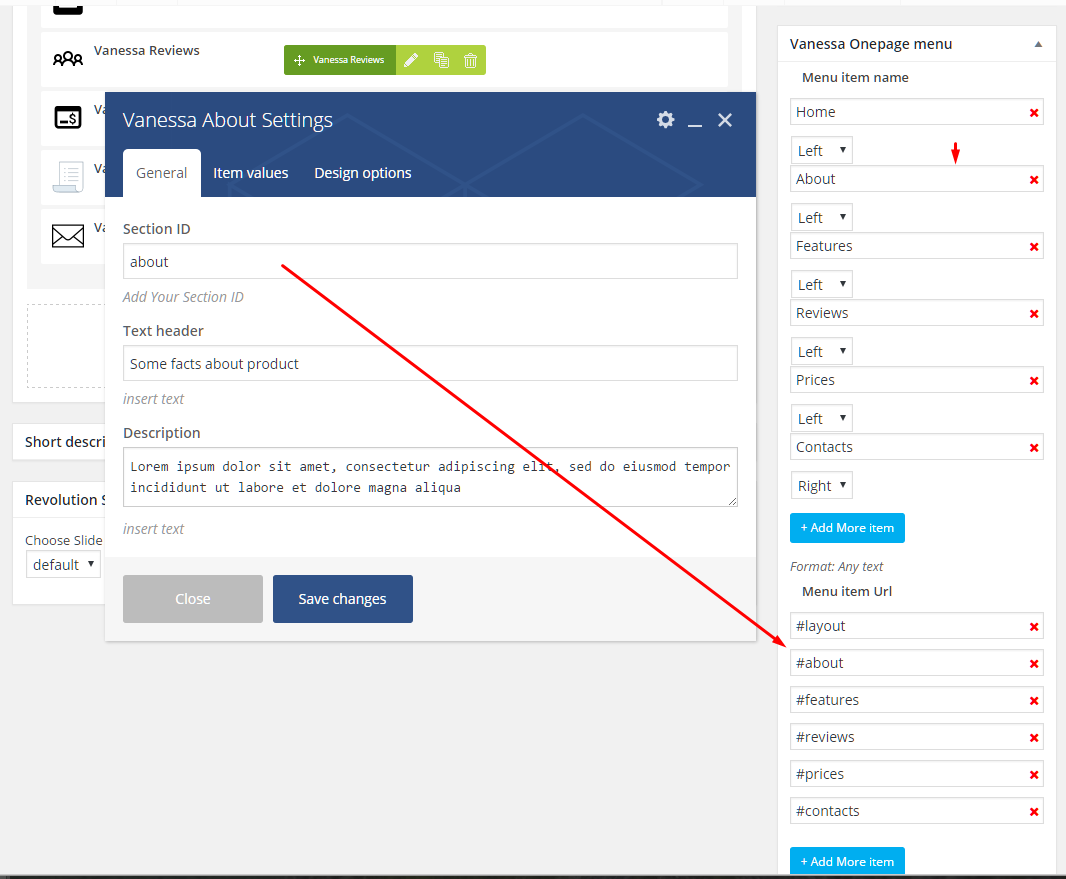Image resolution: width=1066 pixels, height=879 pixels.
Task: Click the duplicate icon on Vanessa Reviews bar
Action: tap(441, 60)
